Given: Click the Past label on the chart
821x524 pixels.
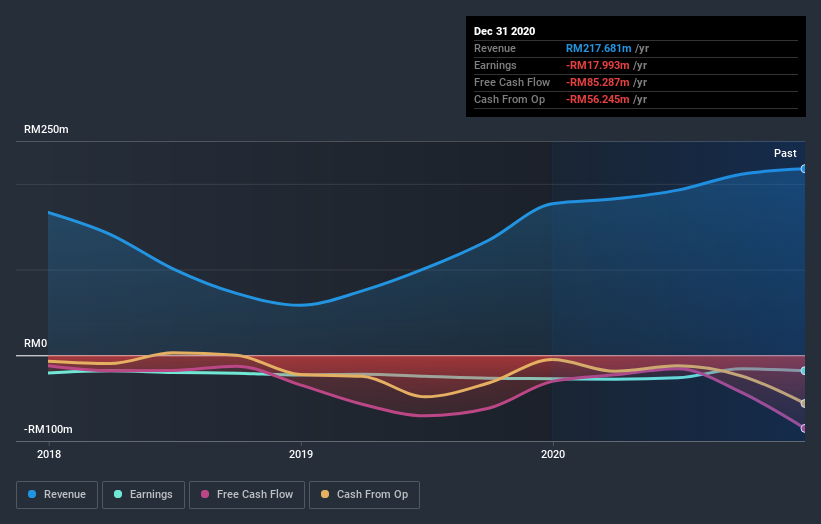Looking at the screenshot, I should coord(785,153).
